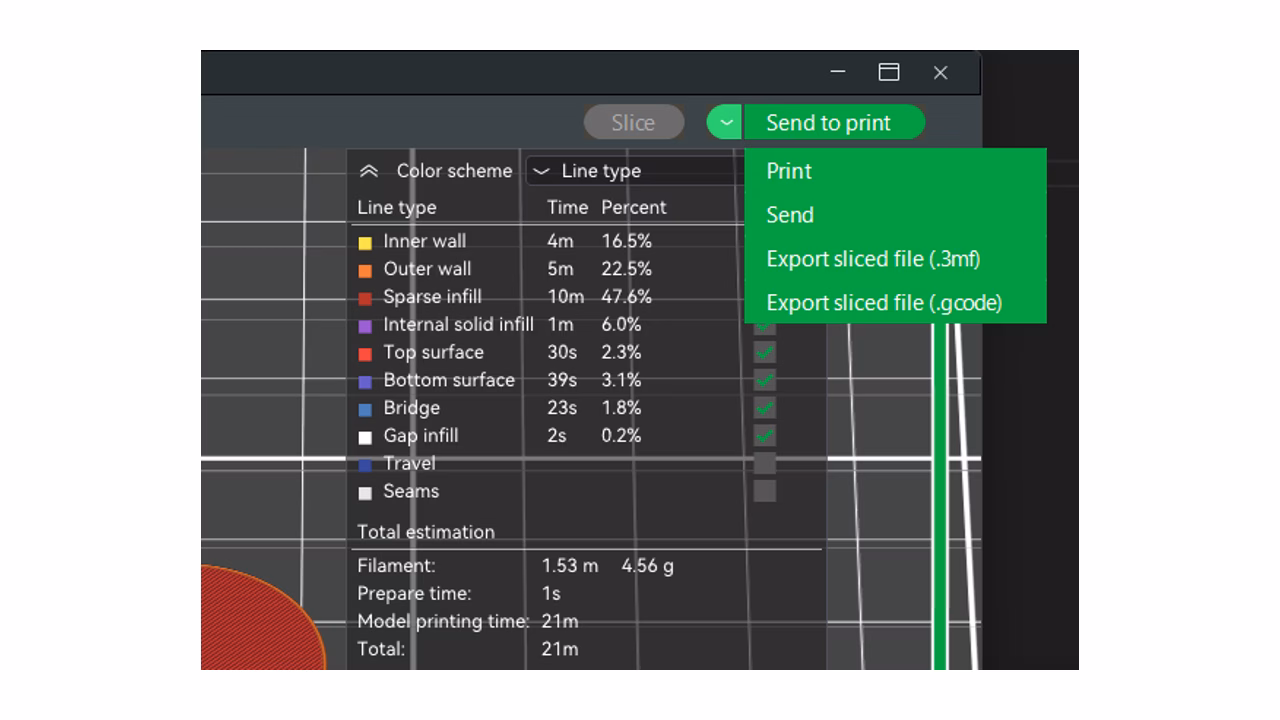This screenshot has height=720, width=1280.
Task: Choose Print from the dropdown menu
Action: click(895, 171)
